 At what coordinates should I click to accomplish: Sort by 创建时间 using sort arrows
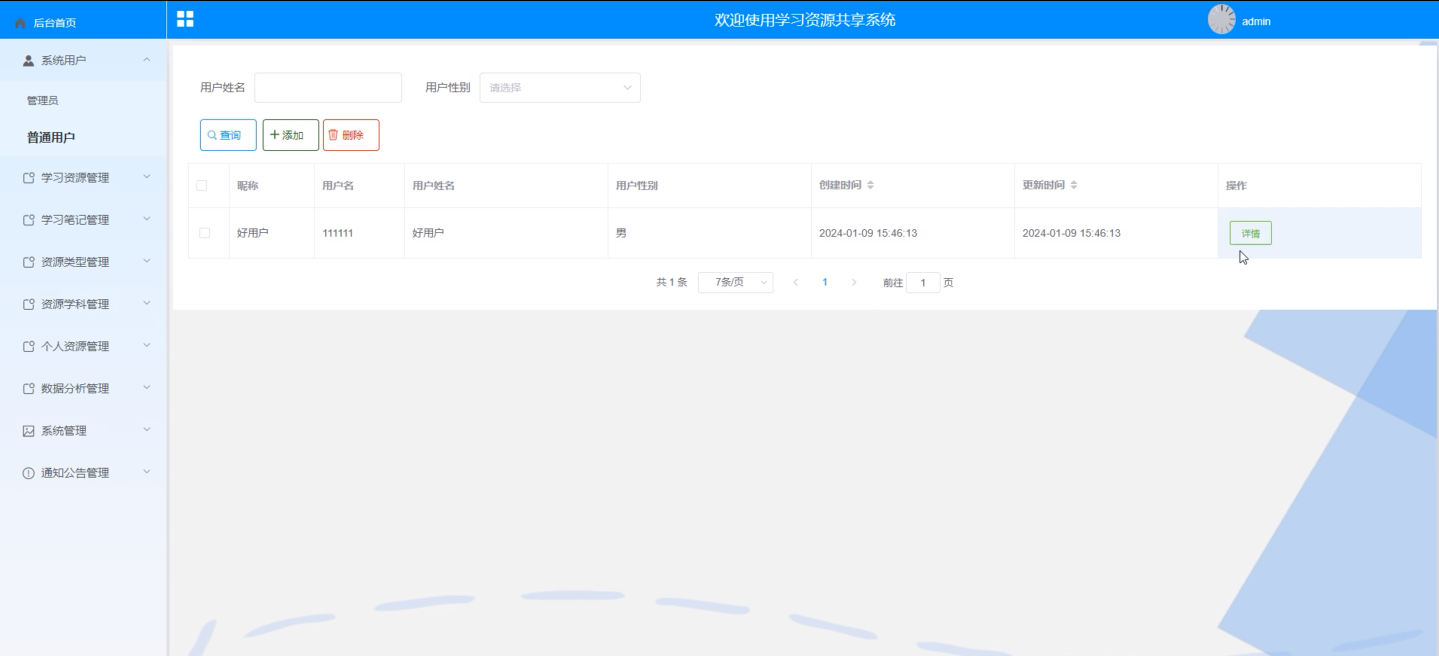tap(870, 186)
